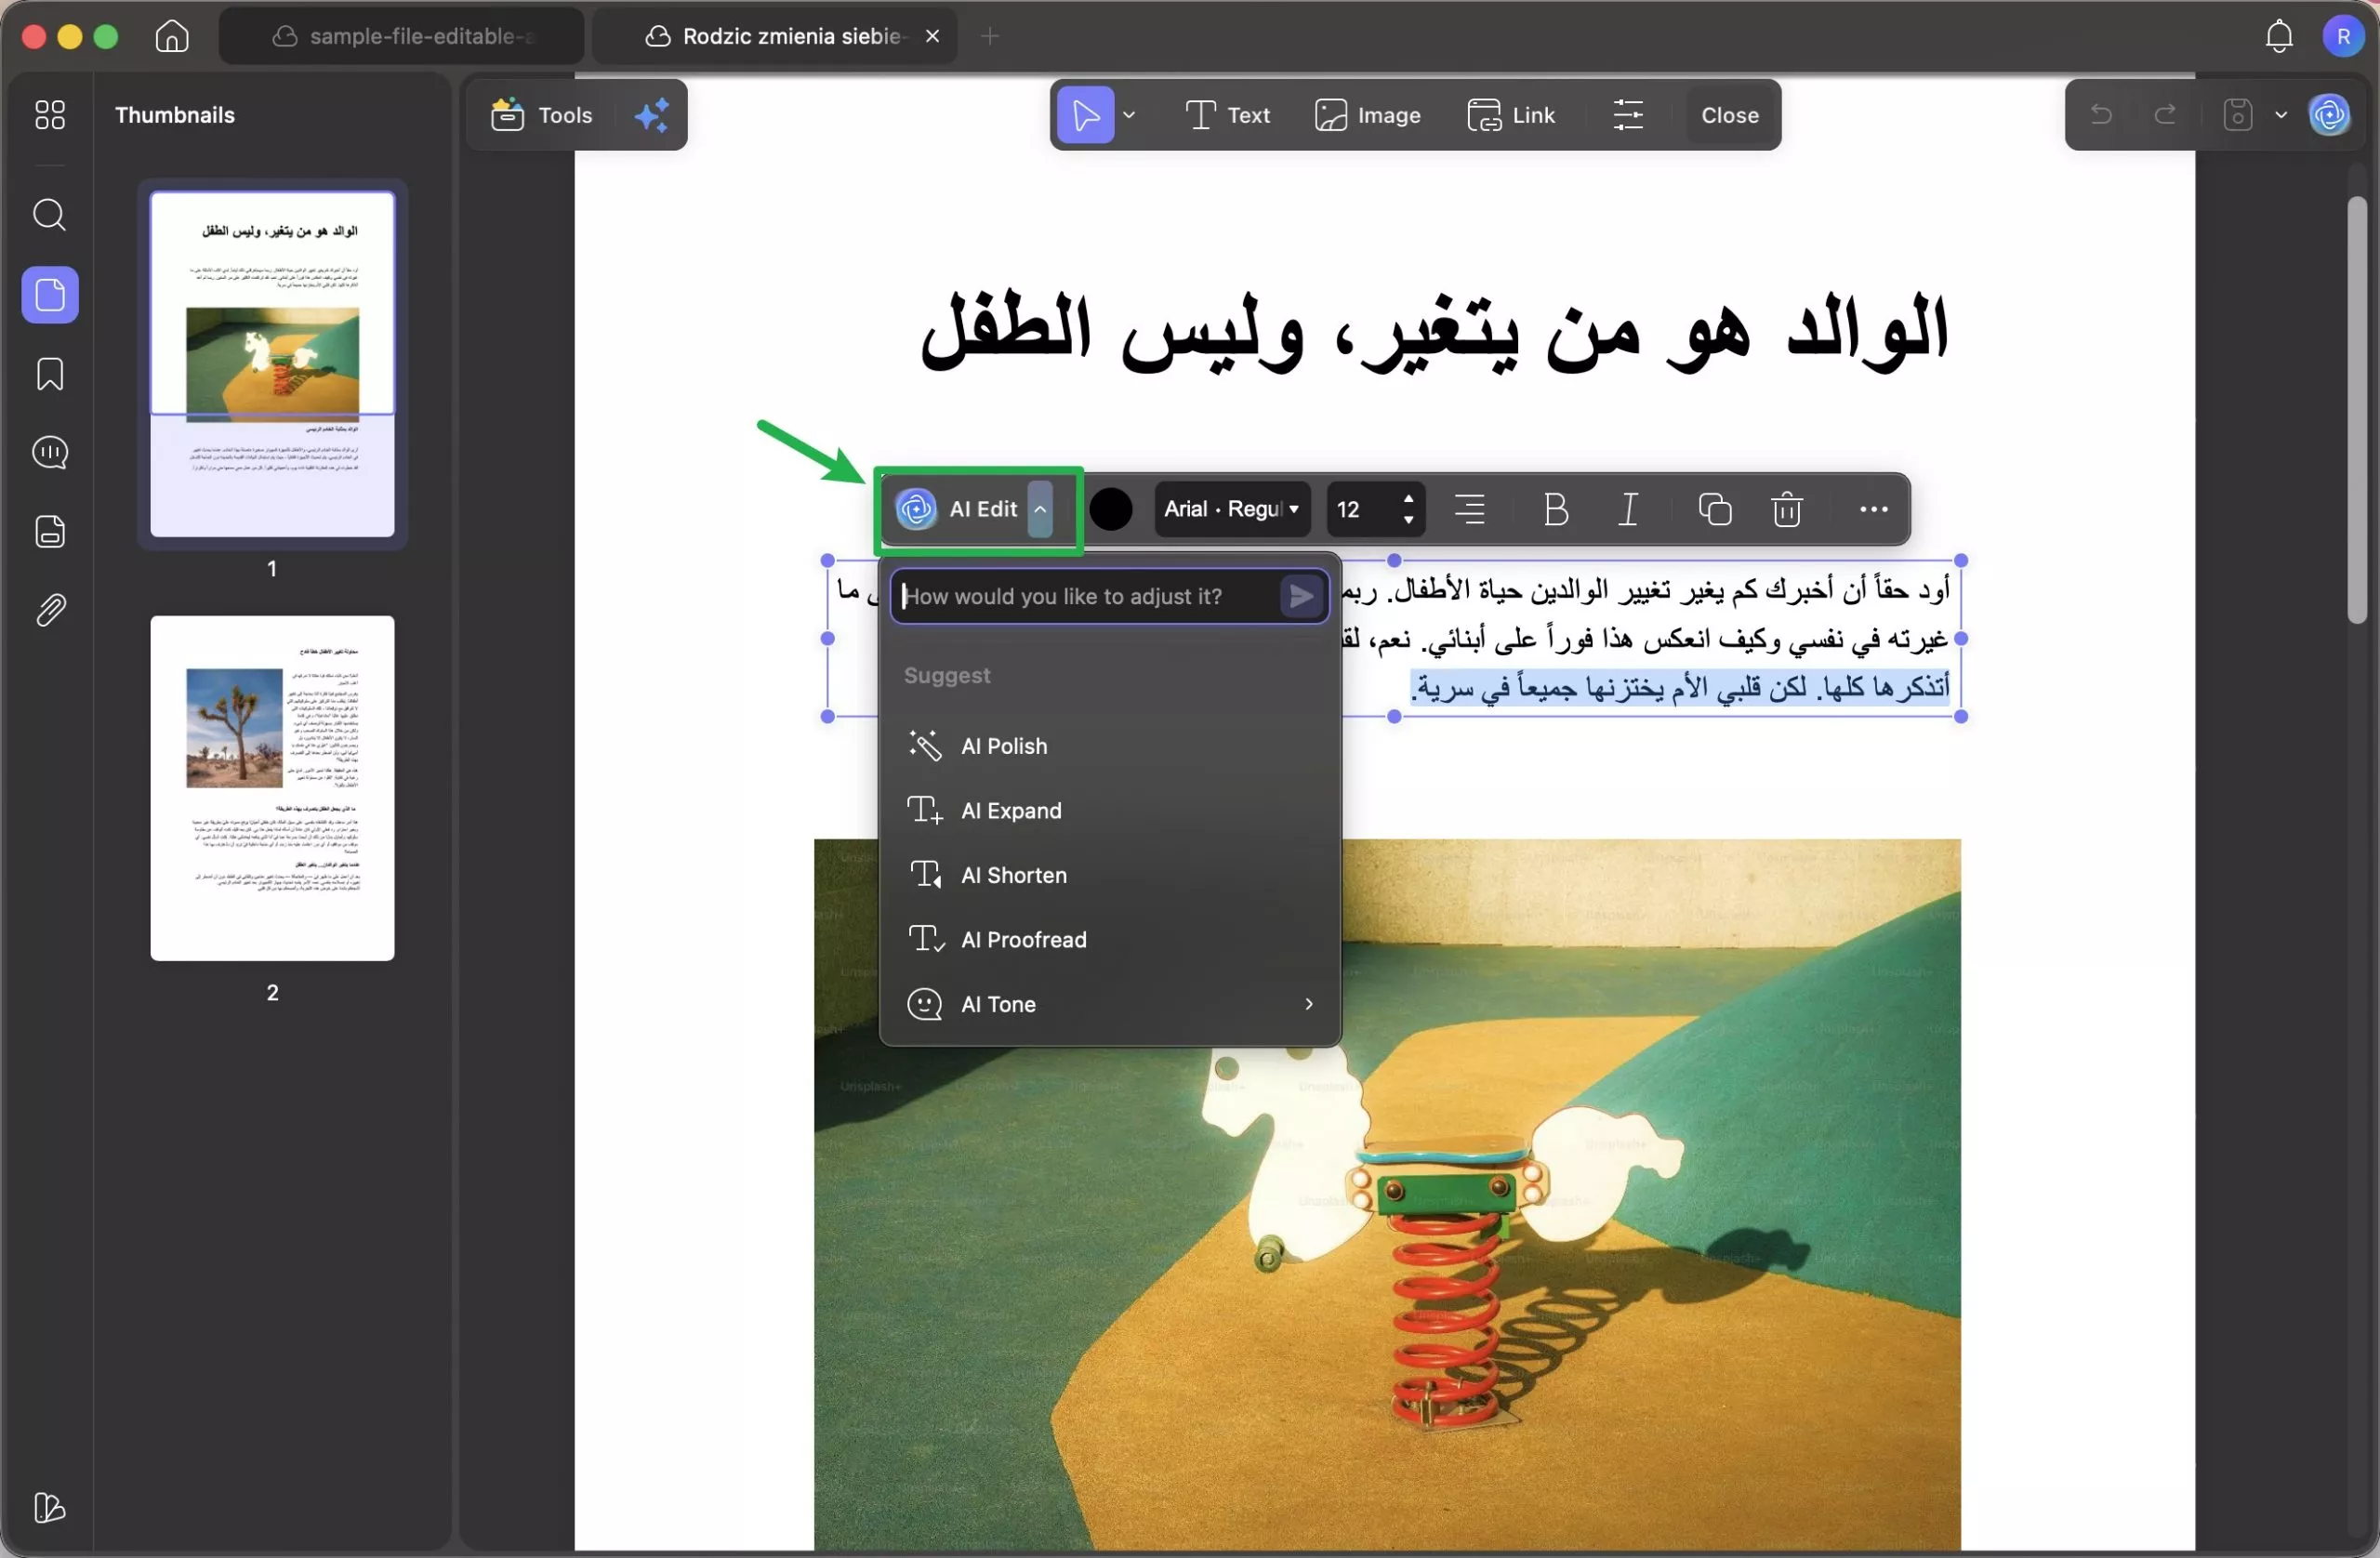Open the notifications bell
2380x1558 pixels.
2278,36
